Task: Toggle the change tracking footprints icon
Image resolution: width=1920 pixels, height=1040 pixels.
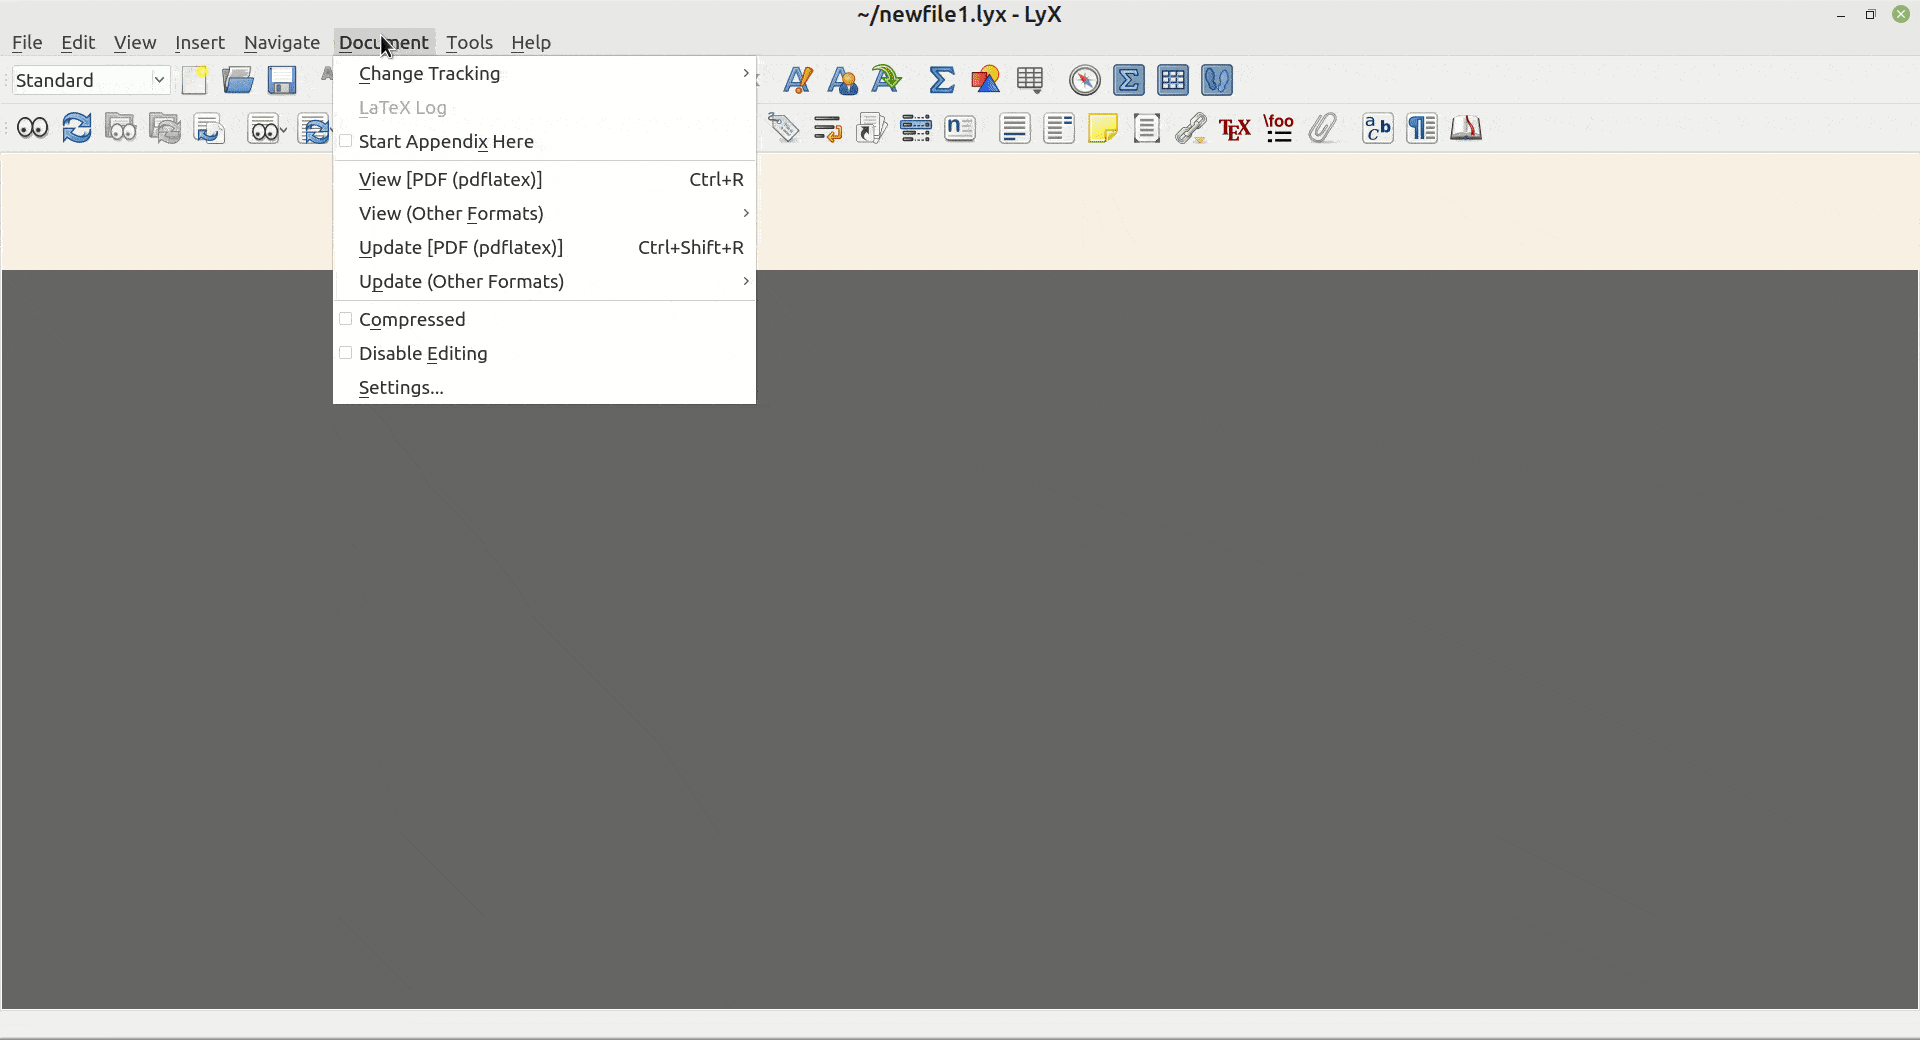Action: coord(1217,80)
